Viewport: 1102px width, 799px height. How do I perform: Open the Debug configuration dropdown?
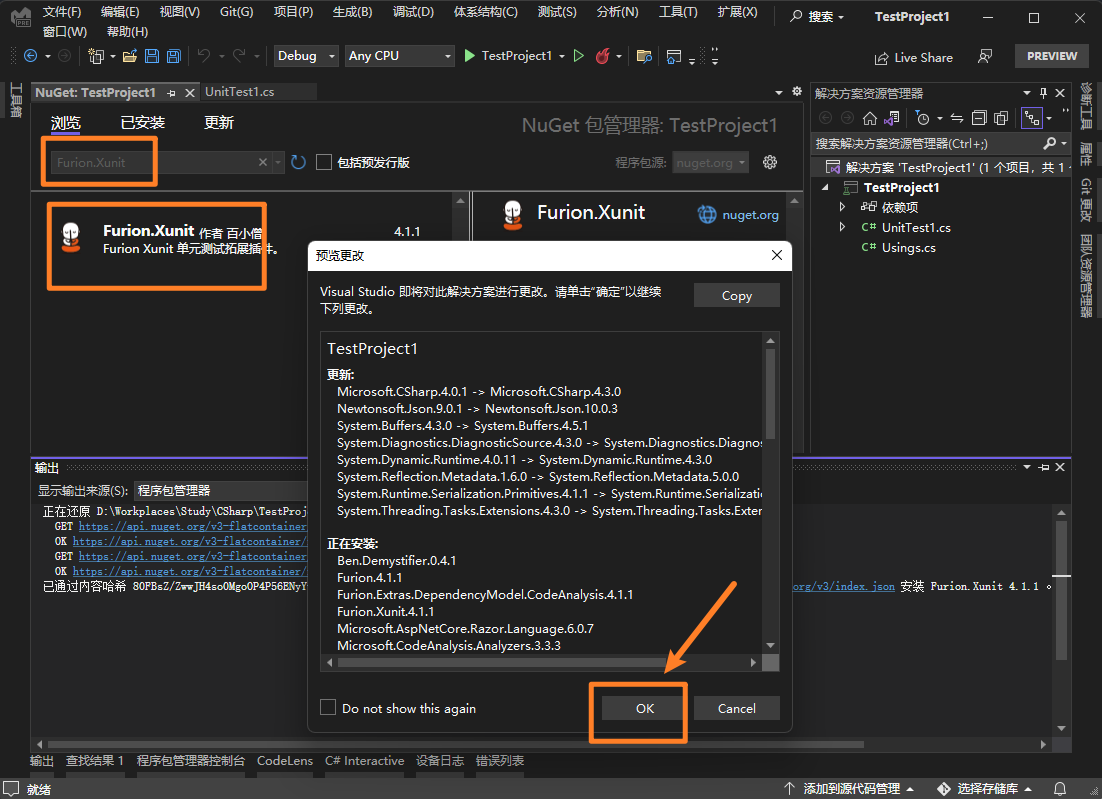[x=306, y=56]
